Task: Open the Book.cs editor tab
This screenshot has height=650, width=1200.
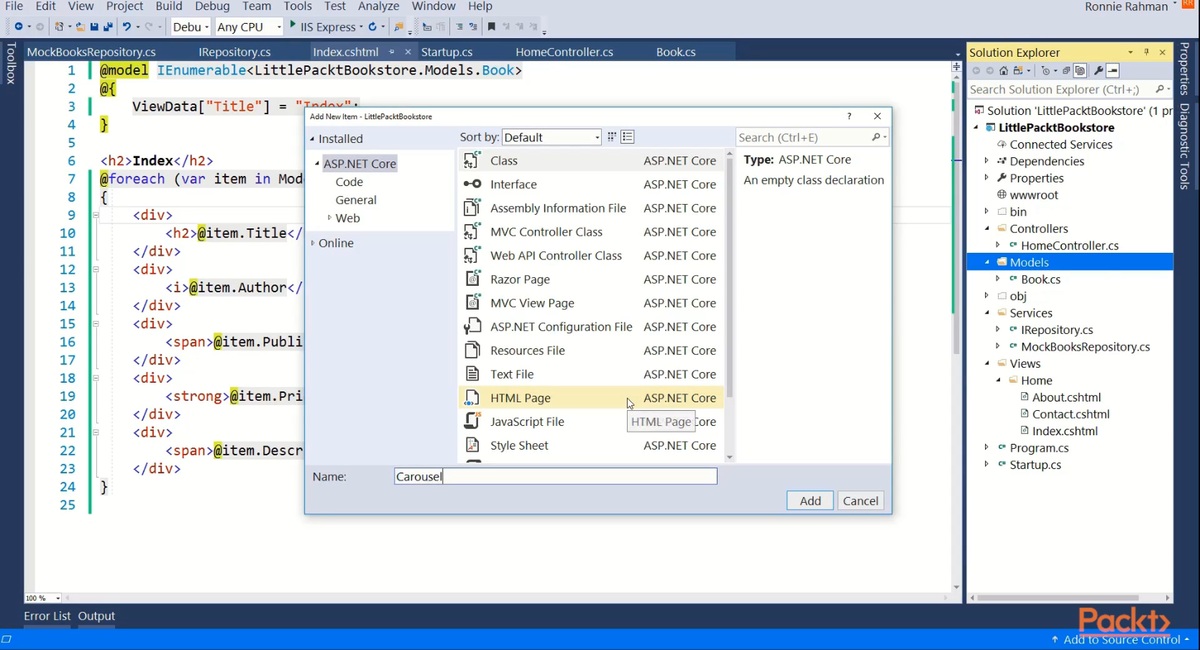Action: coord(676,52)
